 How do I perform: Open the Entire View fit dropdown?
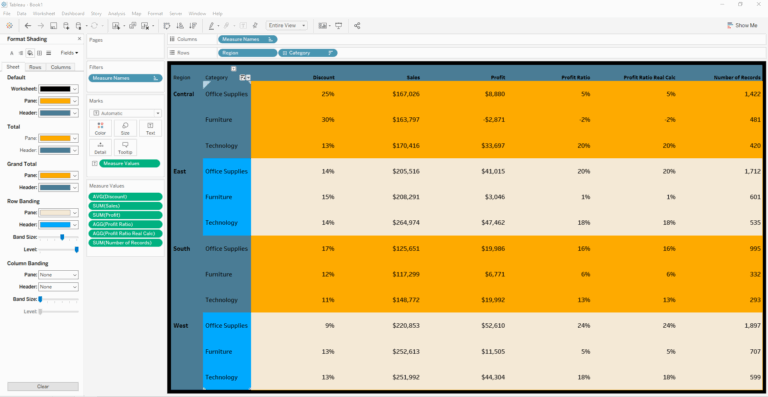click(287, 25)
